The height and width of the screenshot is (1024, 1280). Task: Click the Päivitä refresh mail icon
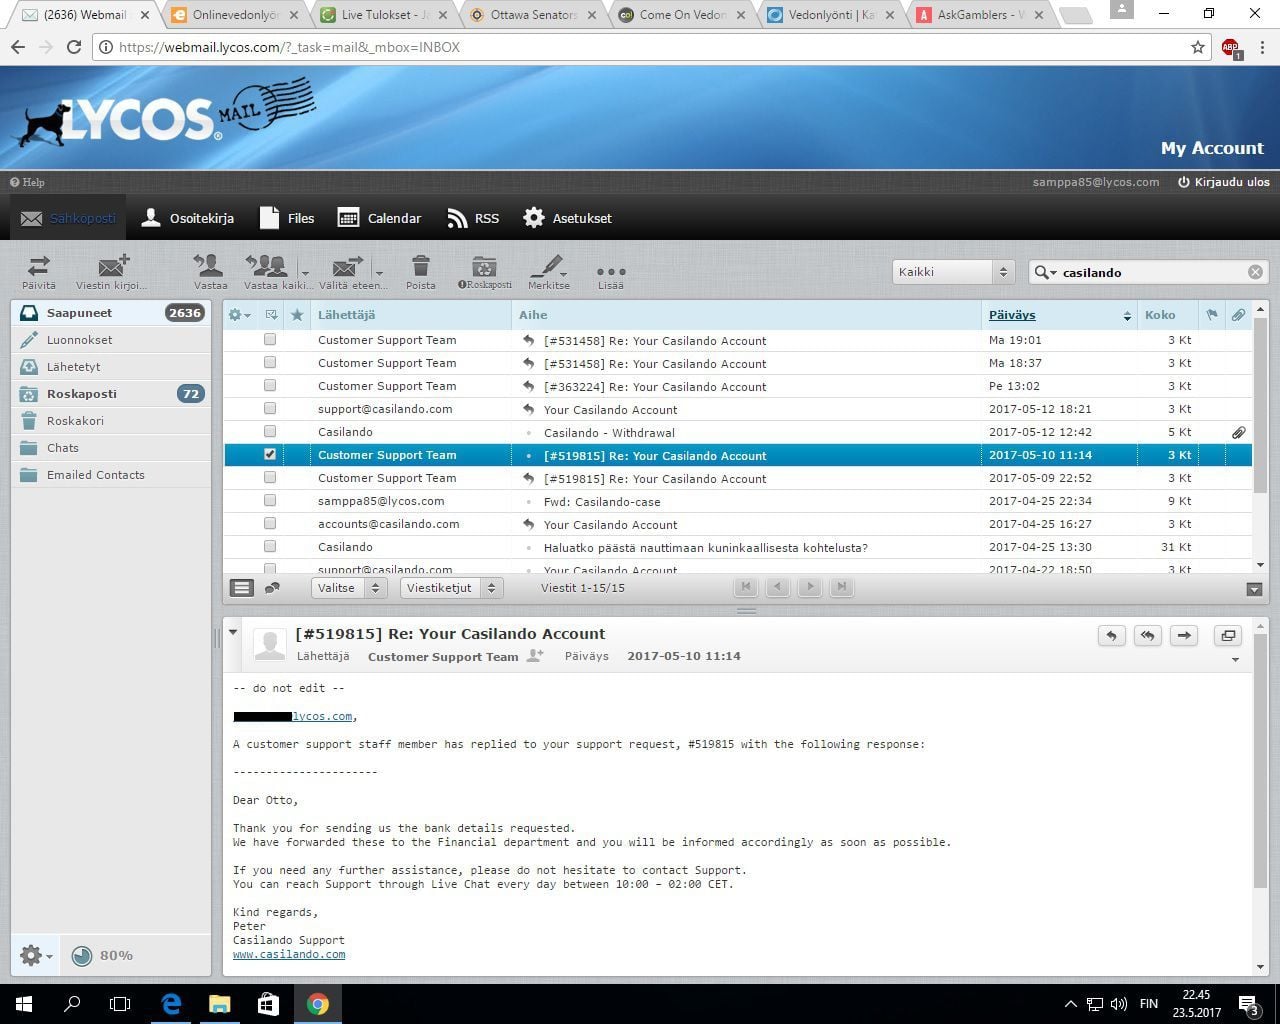coord(39,271)
